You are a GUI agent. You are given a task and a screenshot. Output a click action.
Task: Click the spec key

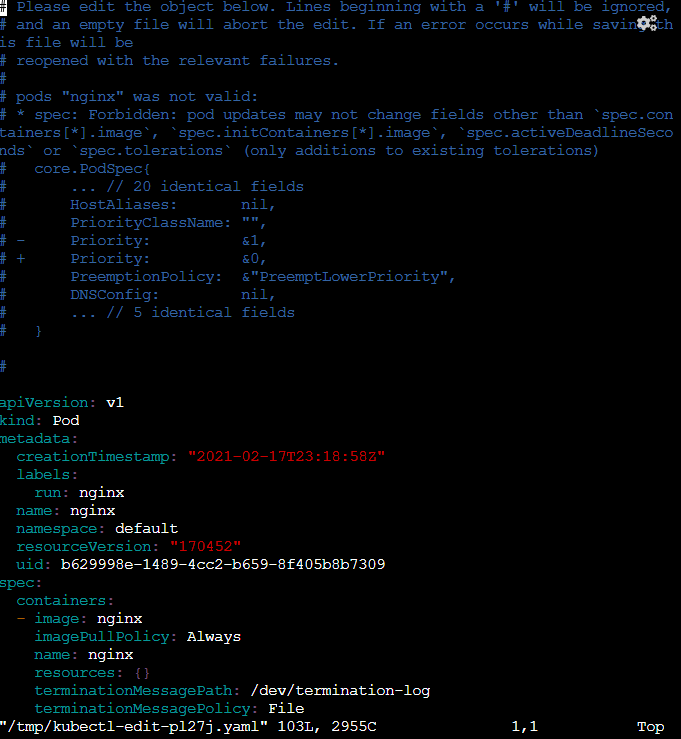[19, 583]
